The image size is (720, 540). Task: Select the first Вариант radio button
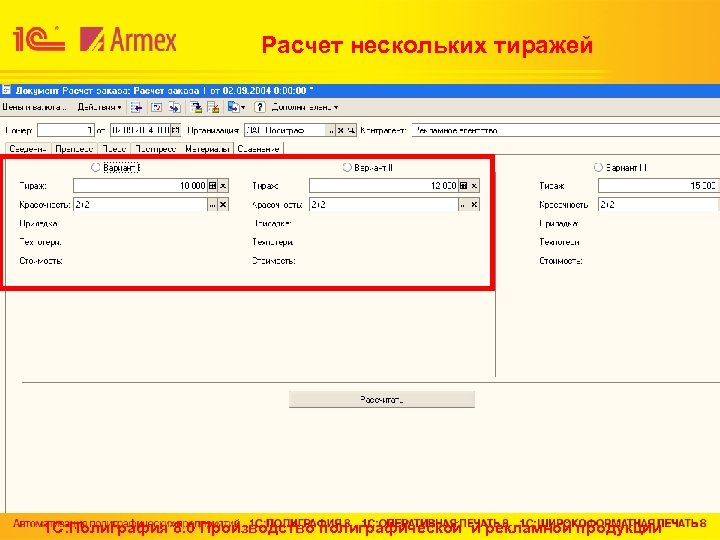click(95, 167)
